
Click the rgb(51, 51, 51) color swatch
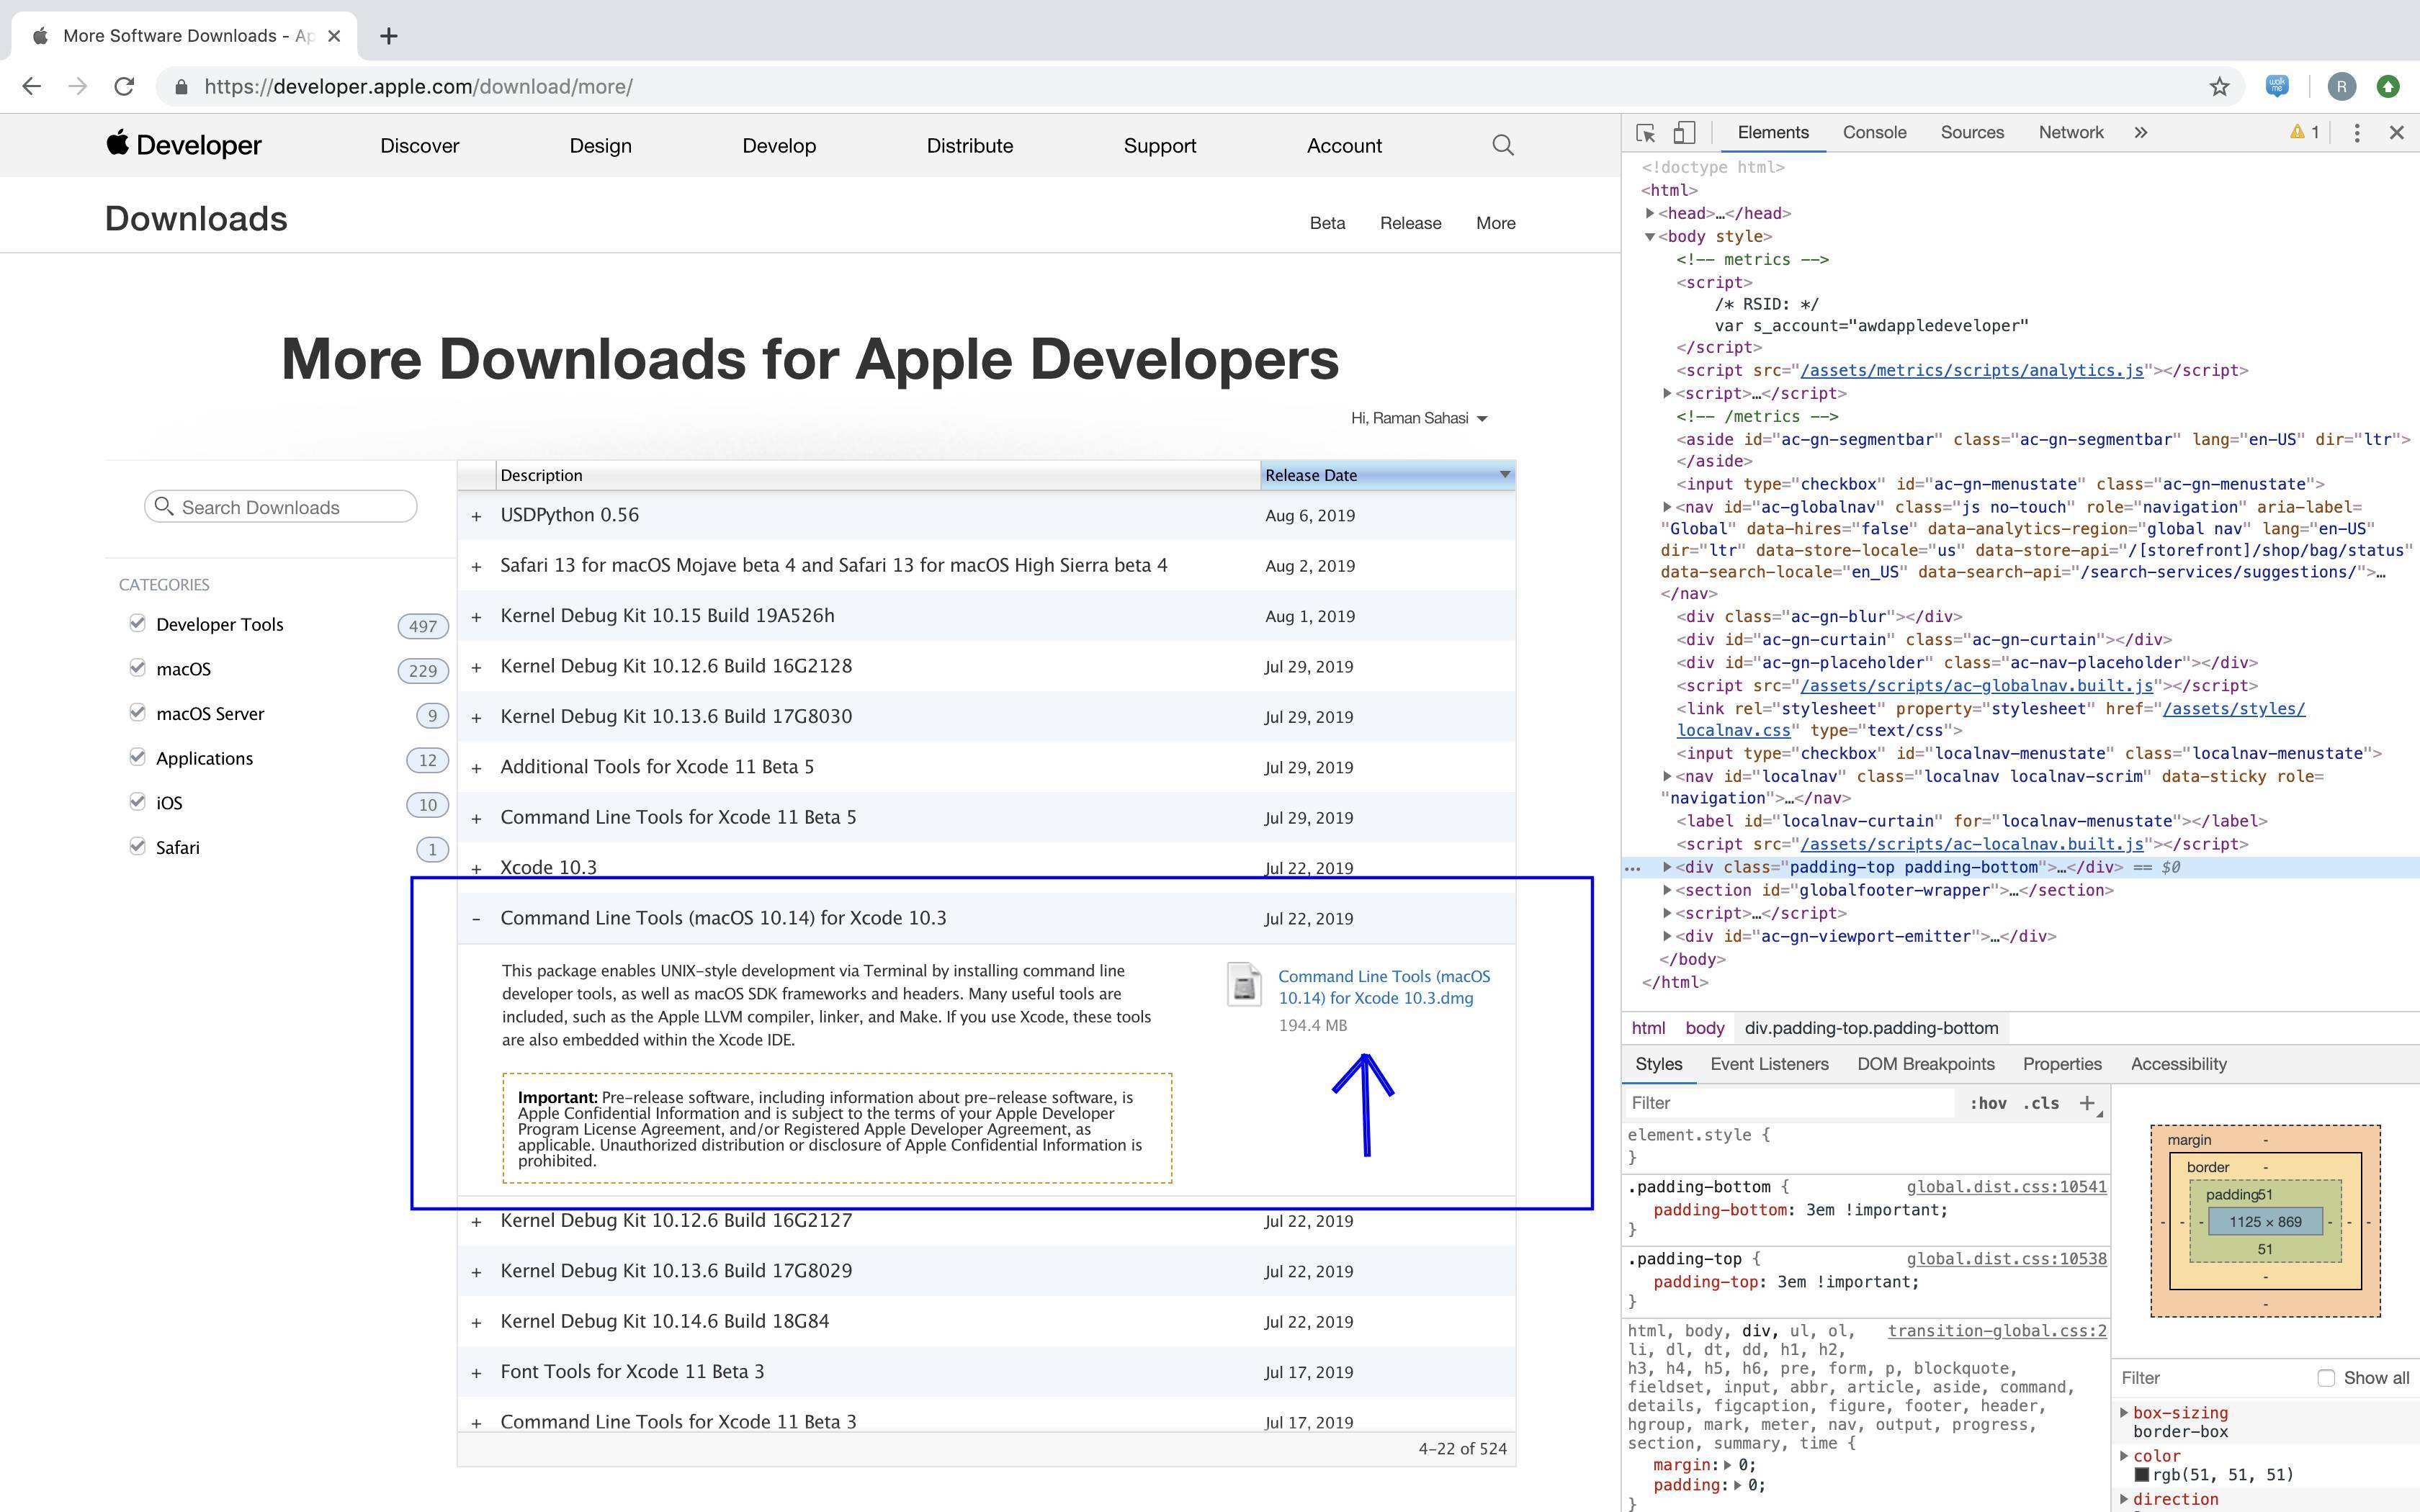pos(2141,1475)
